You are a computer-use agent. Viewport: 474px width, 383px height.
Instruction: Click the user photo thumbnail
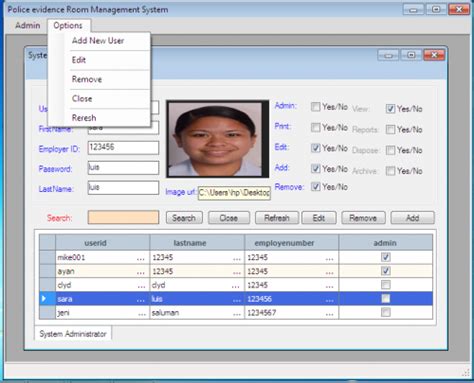pyautogui.click(x=218, y=139)
